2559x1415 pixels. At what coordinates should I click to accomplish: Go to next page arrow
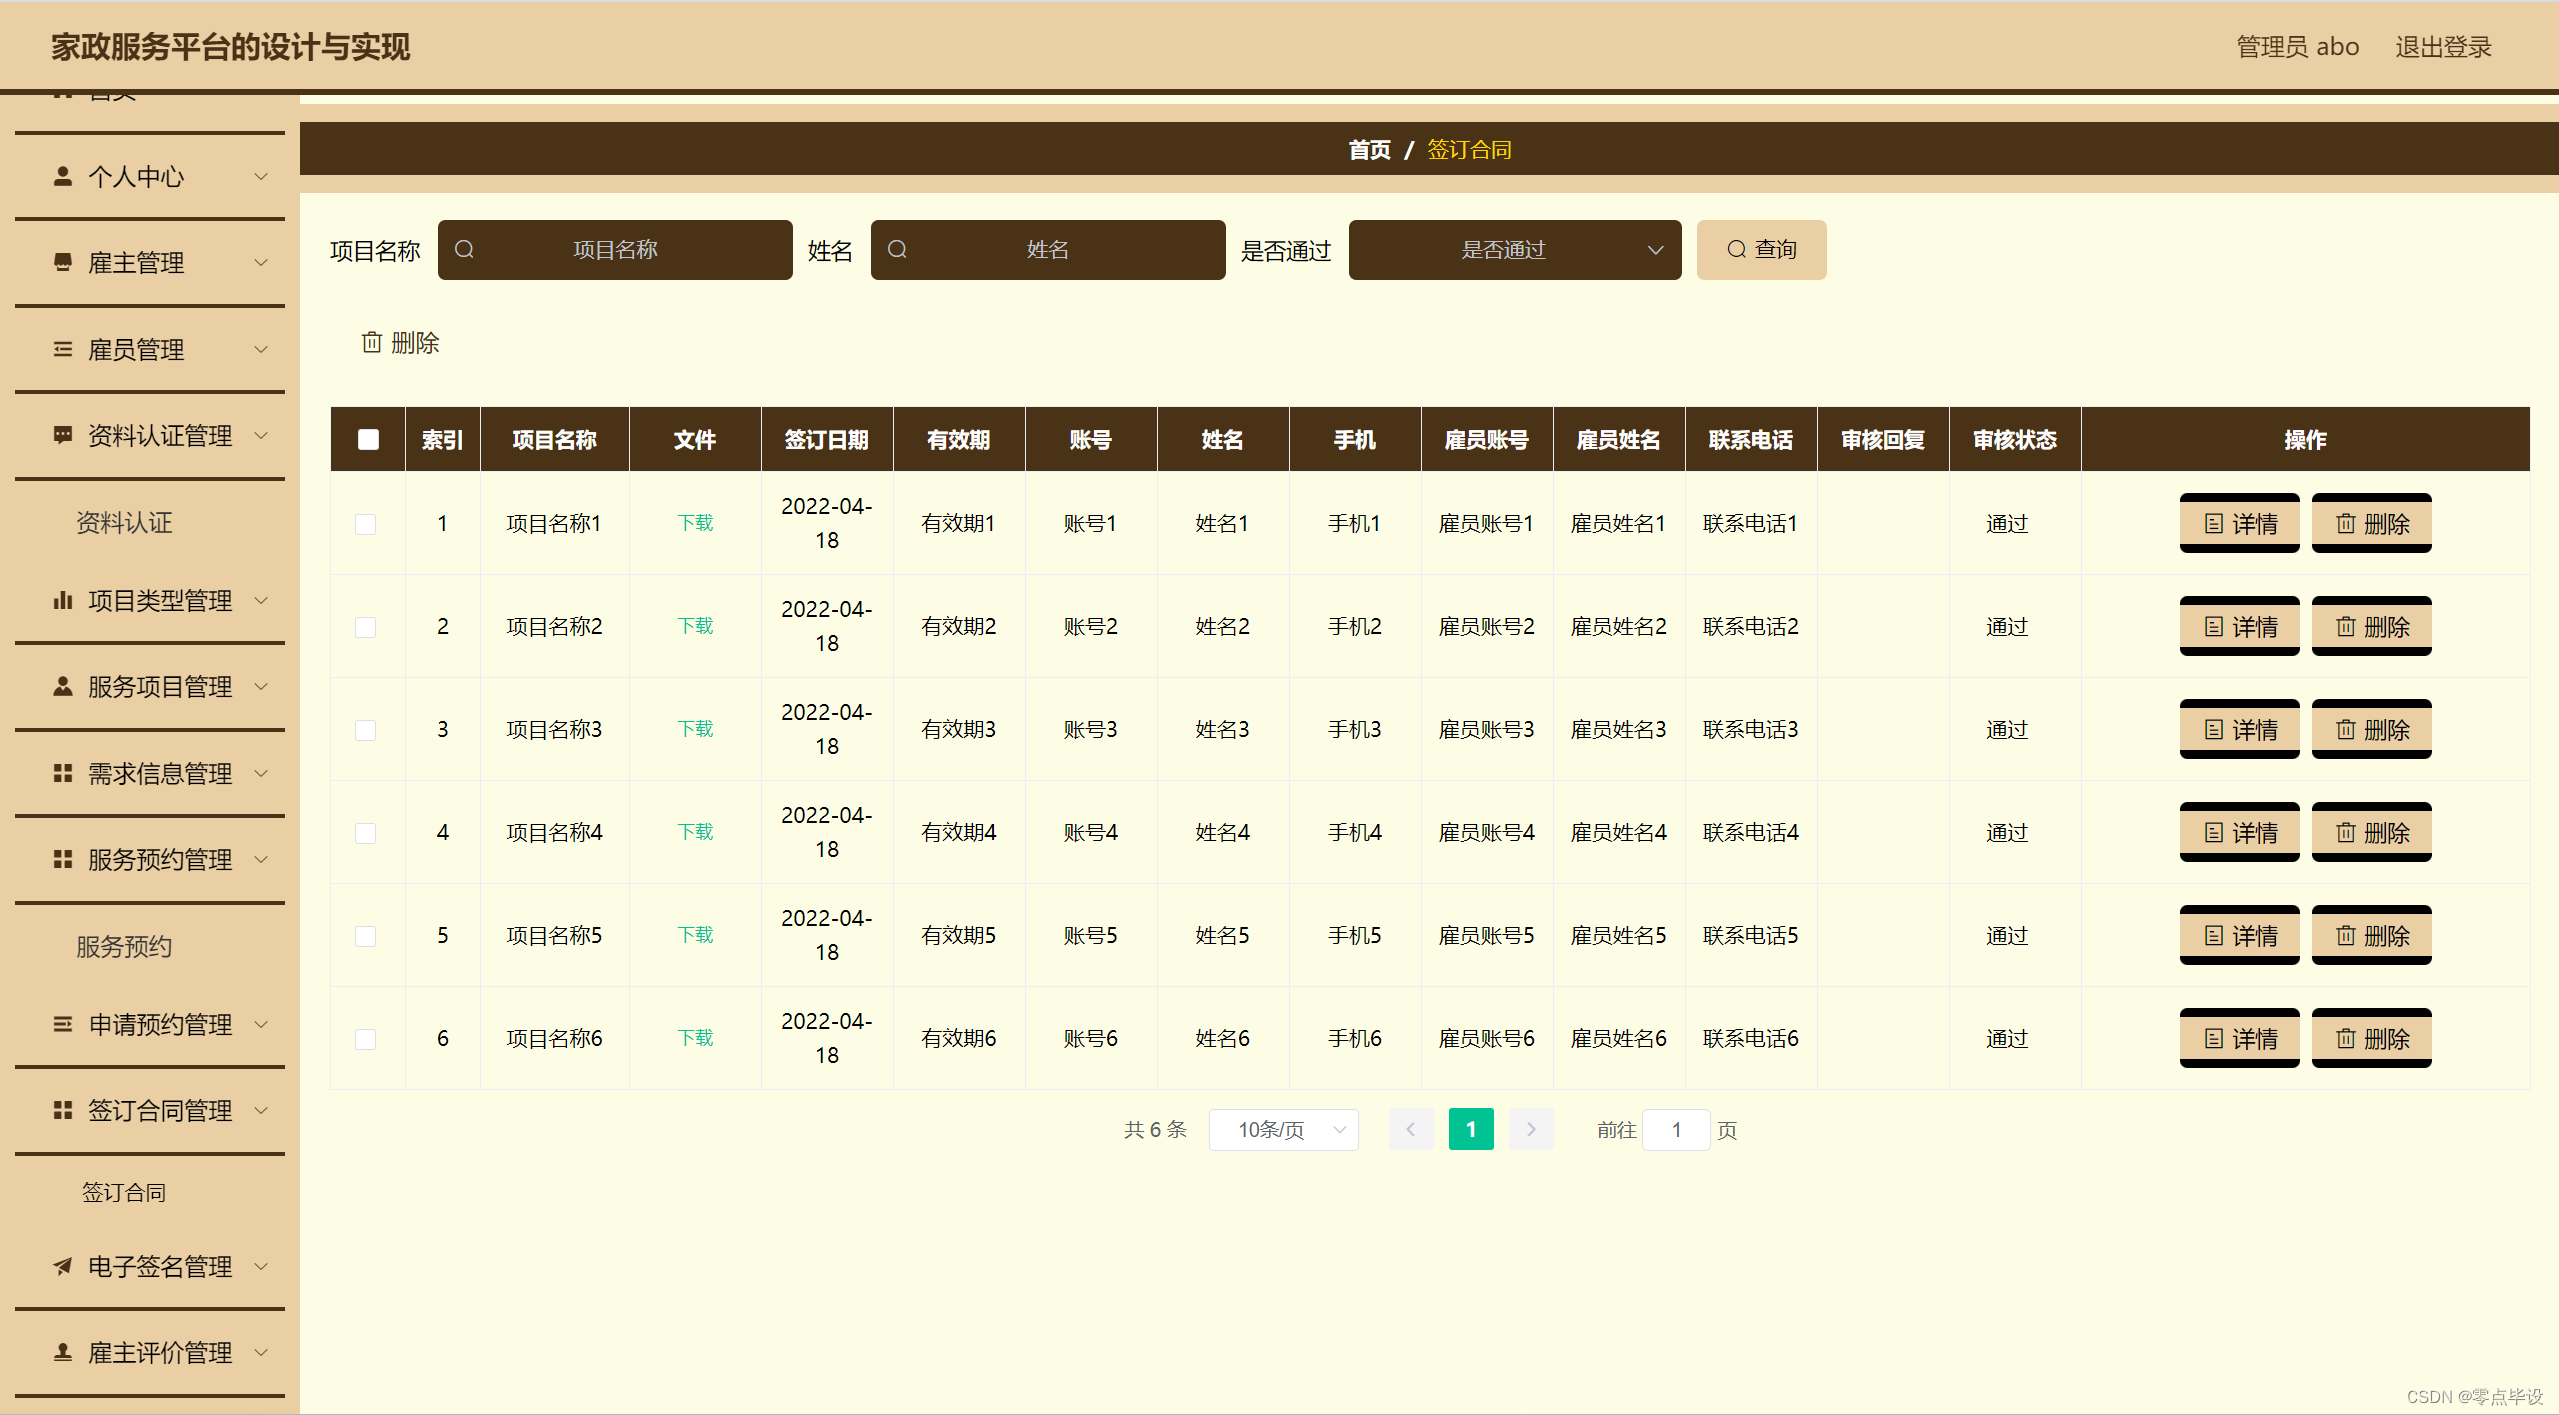tap(1531, 1129)
